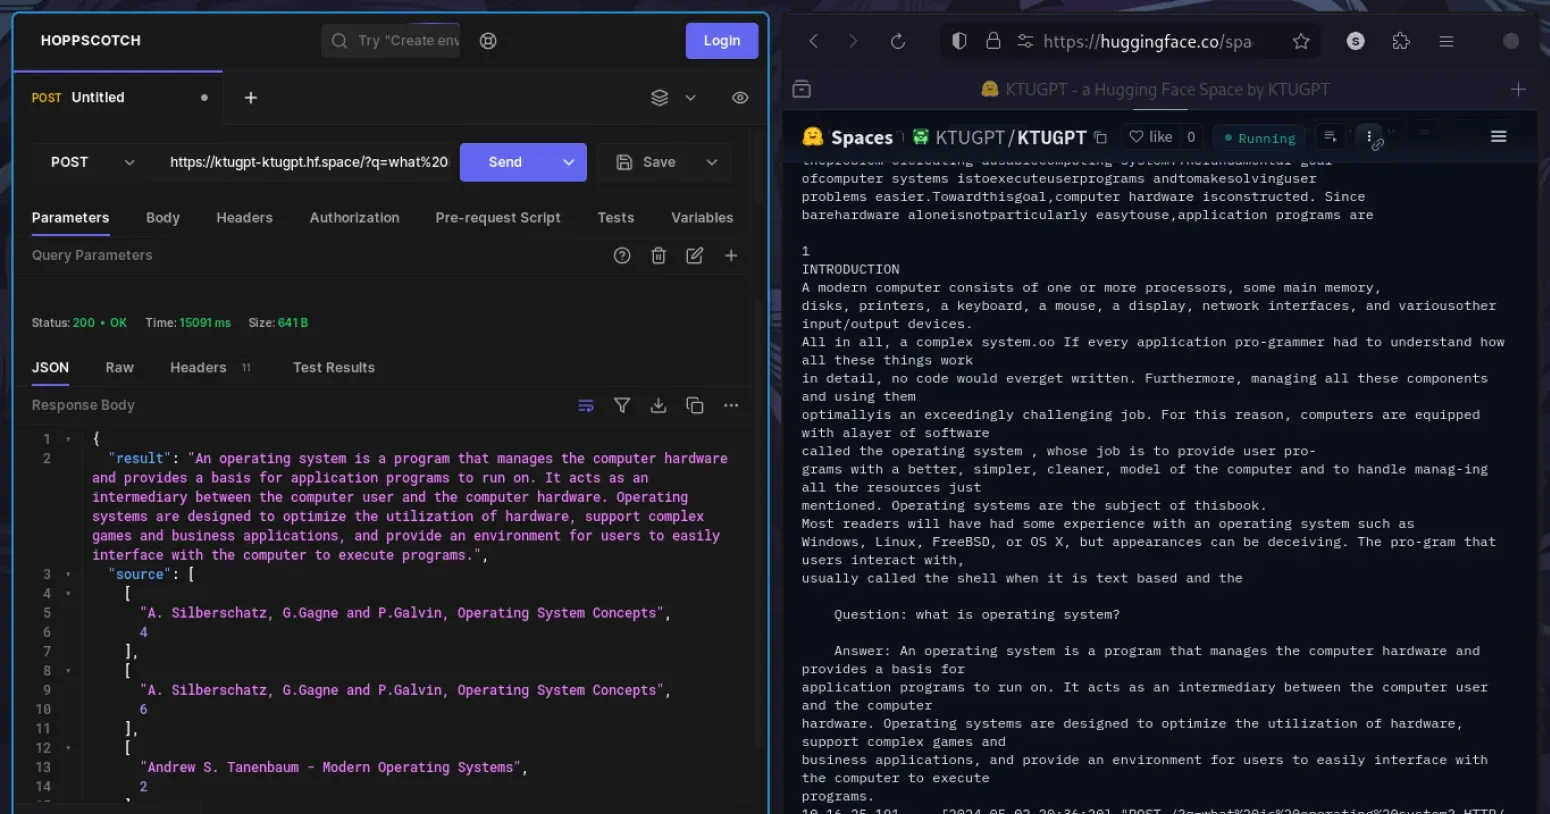This screenshot has width=1550, height=814.
Task: Select the Pre-request Script tab
Action: (498, 217)
